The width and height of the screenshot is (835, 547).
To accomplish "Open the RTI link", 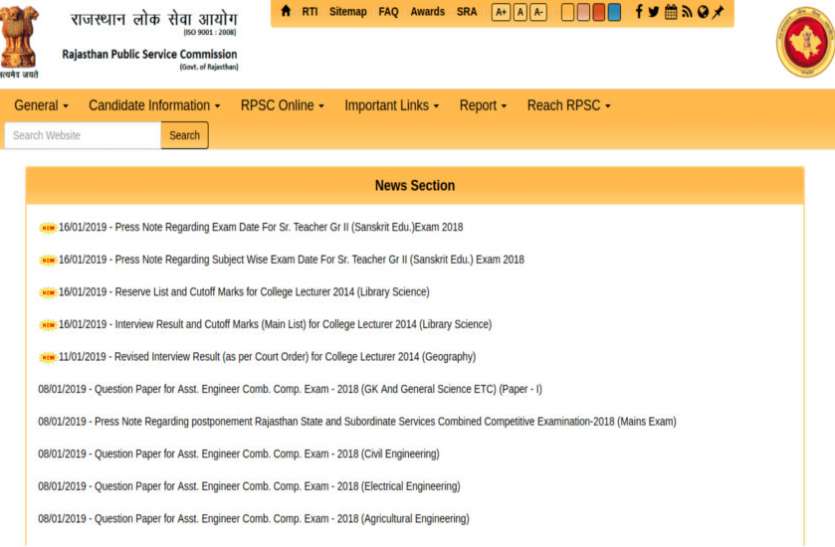I will click(309, 11).
